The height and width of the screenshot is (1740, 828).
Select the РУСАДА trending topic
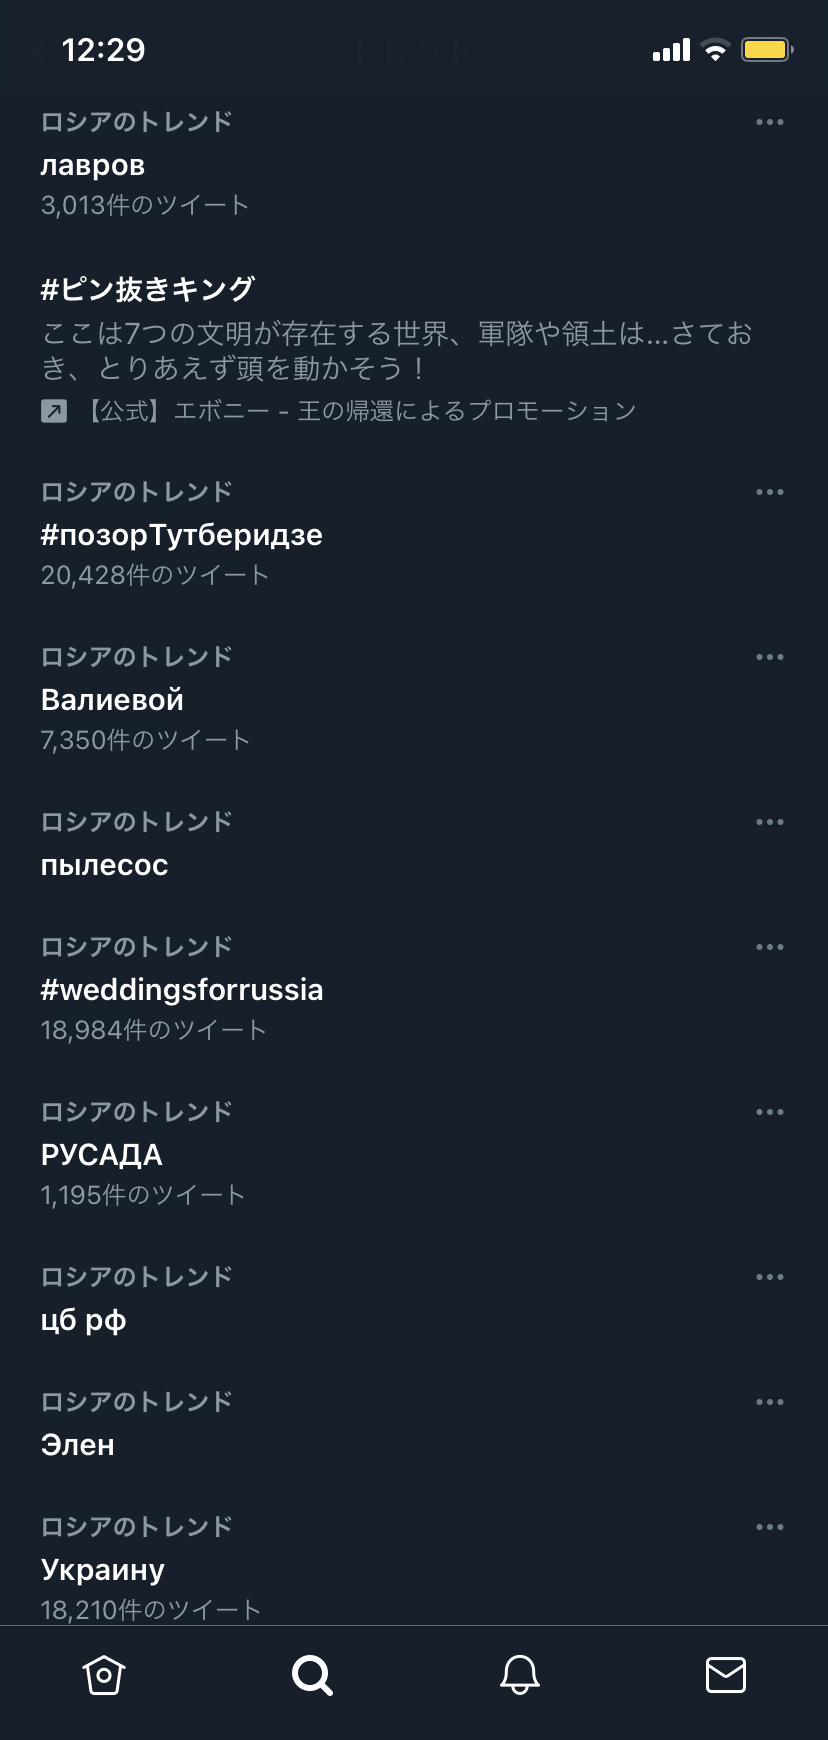point(102,1156)
